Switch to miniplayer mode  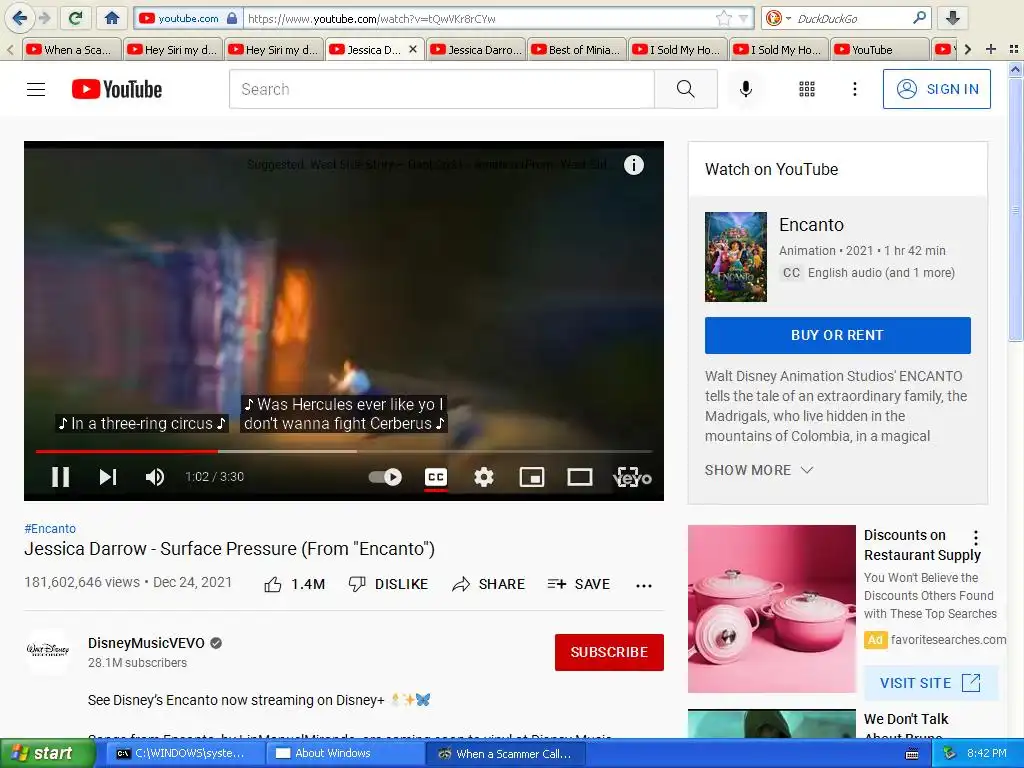tap(532, 477)
